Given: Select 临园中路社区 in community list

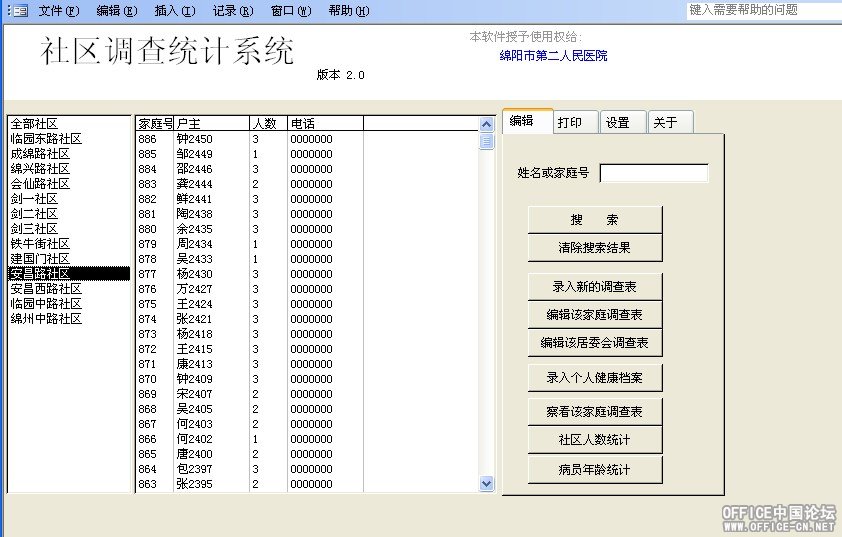Looking at the screenshot, I should pos(69,304).
